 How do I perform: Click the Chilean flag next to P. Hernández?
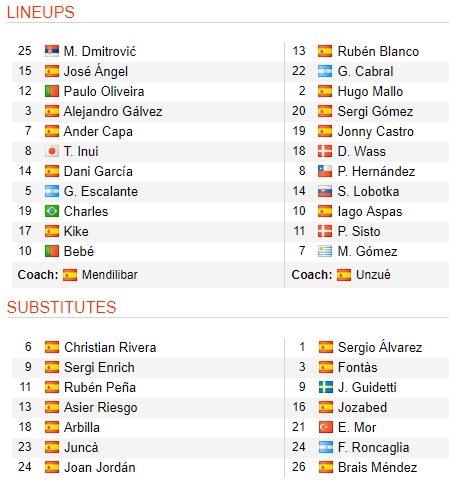325,171
